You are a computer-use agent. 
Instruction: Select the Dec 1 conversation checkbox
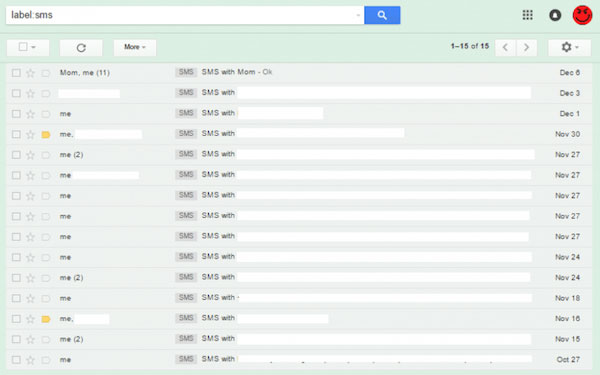point(16,114)
